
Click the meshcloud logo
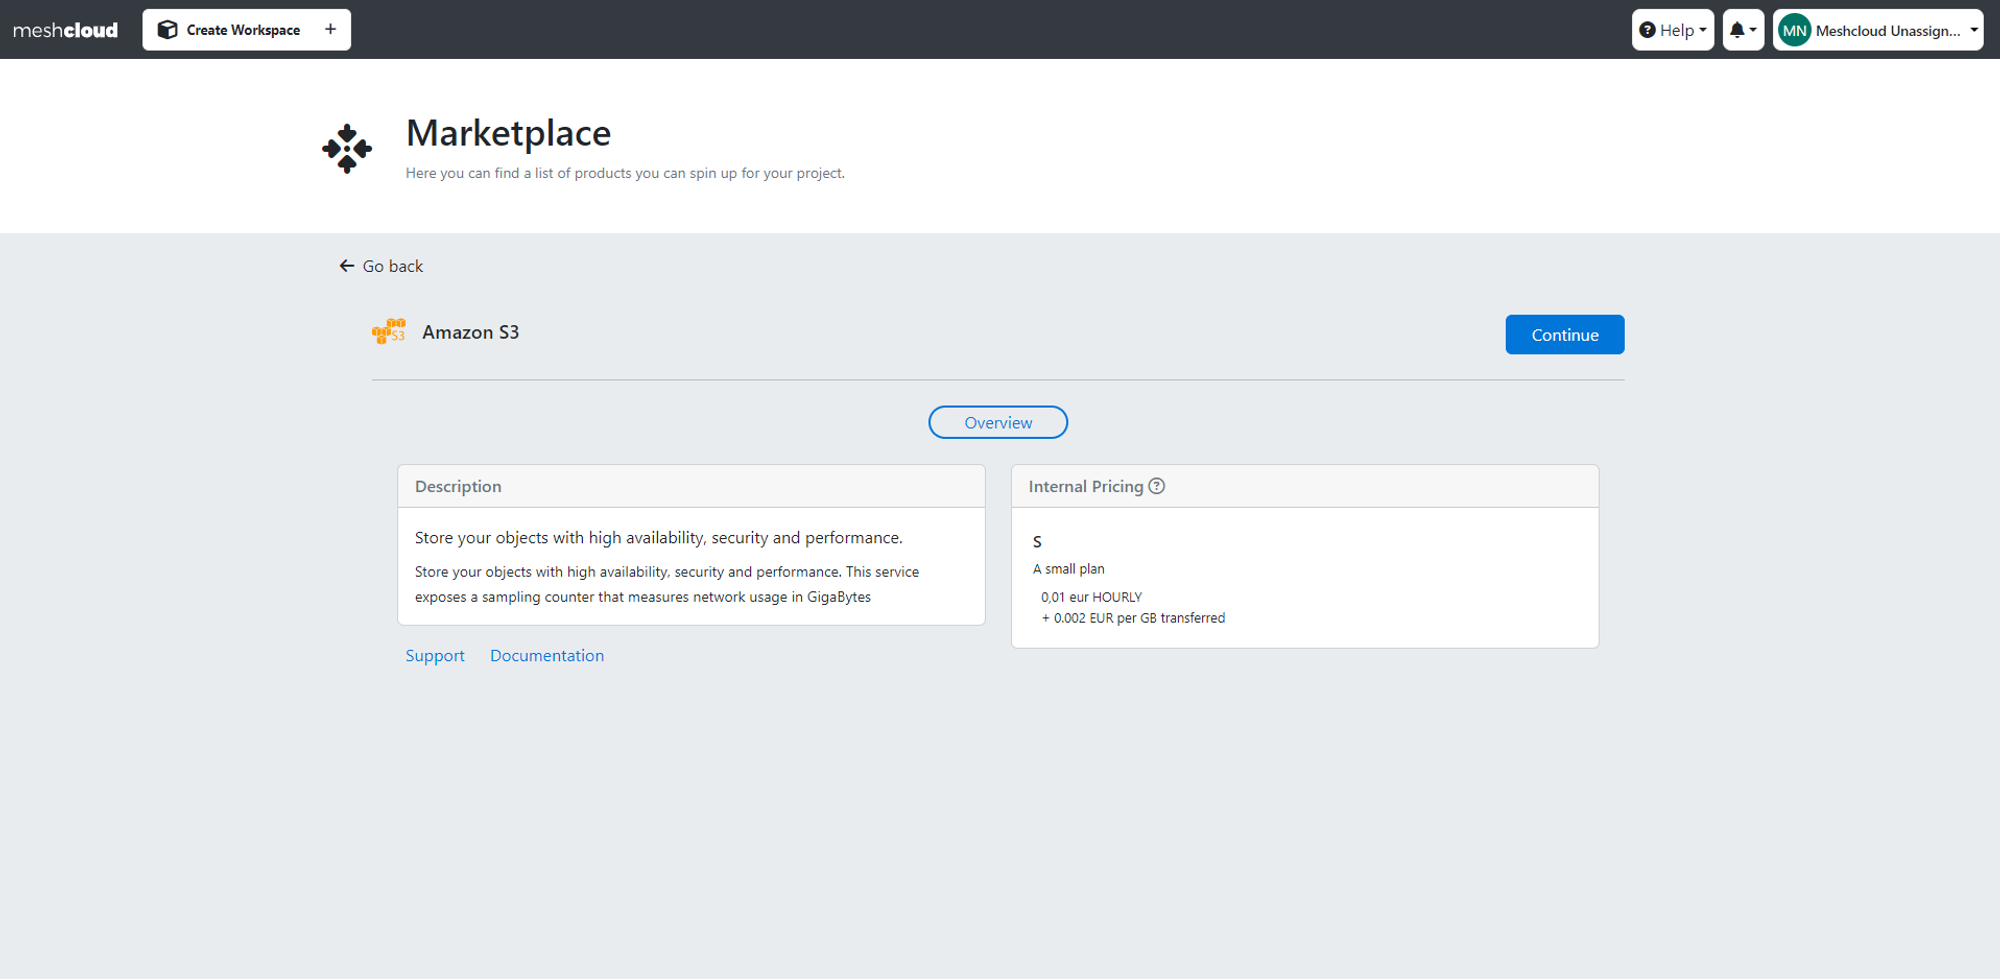65,30
